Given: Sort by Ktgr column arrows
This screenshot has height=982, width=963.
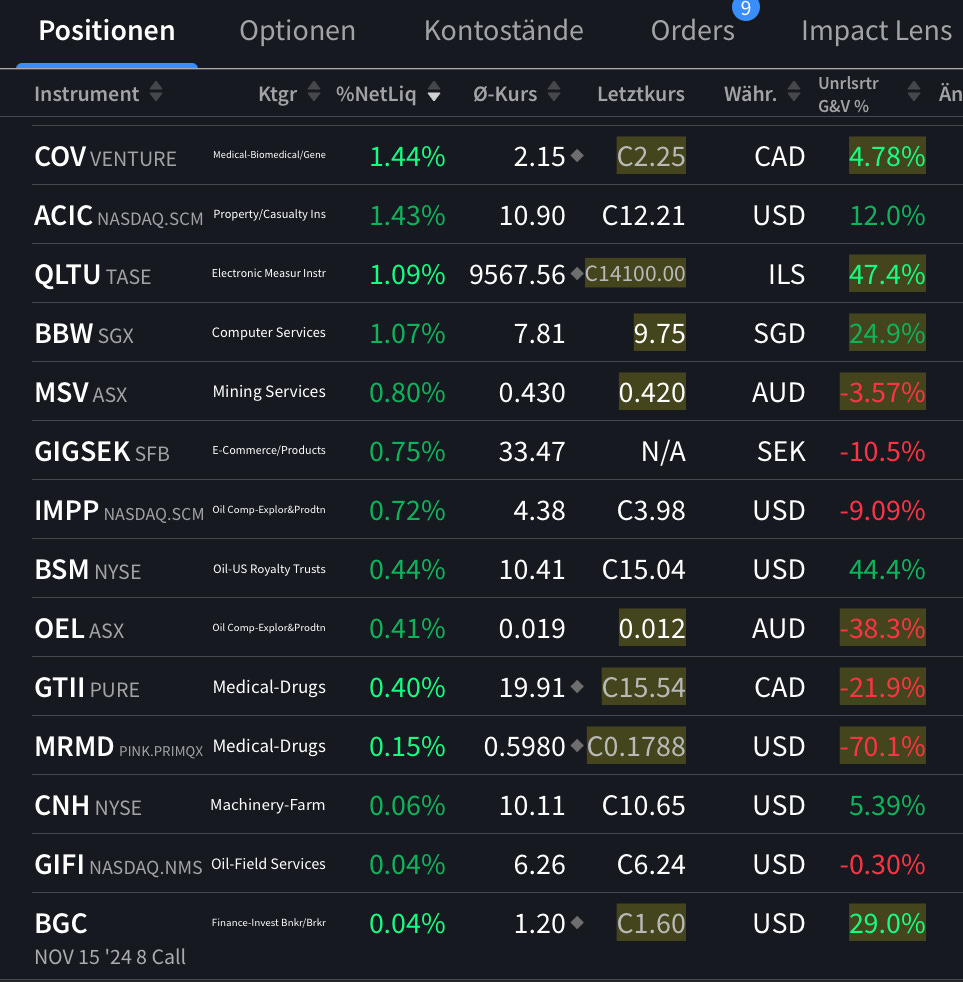Looking at the screenshot, I should tap(314, 92).
